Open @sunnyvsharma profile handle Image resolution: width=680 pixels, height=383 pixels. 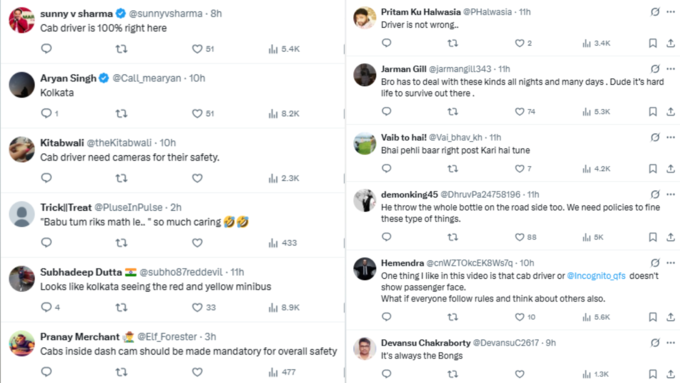[x=166, y=13]
